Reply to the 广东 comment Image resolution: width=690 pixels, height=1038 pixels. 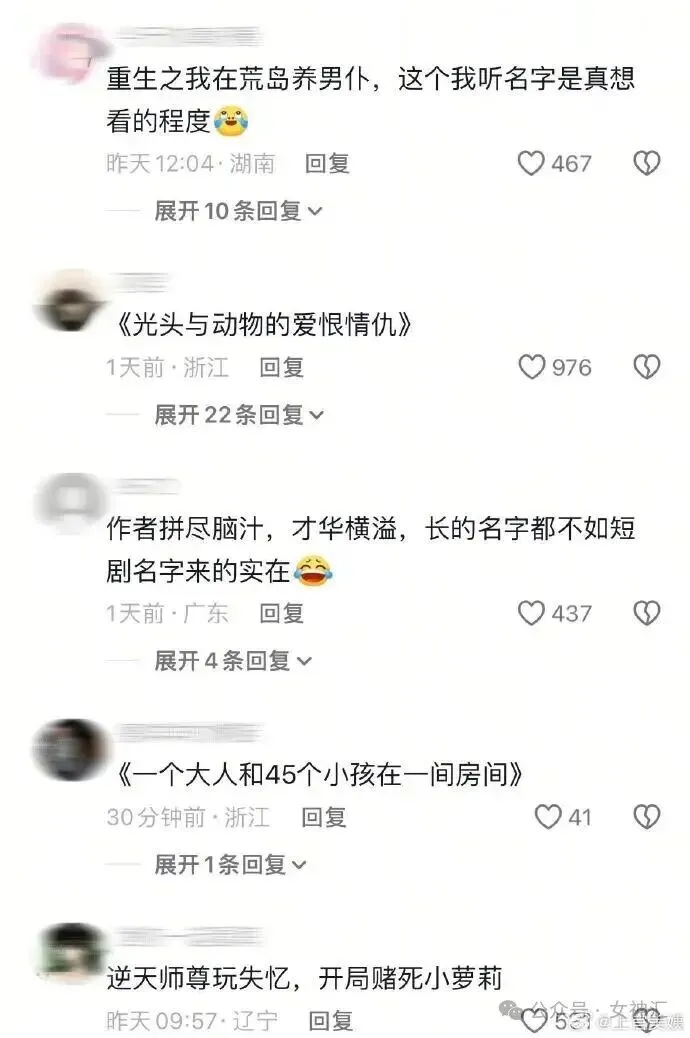pos(281,614)
